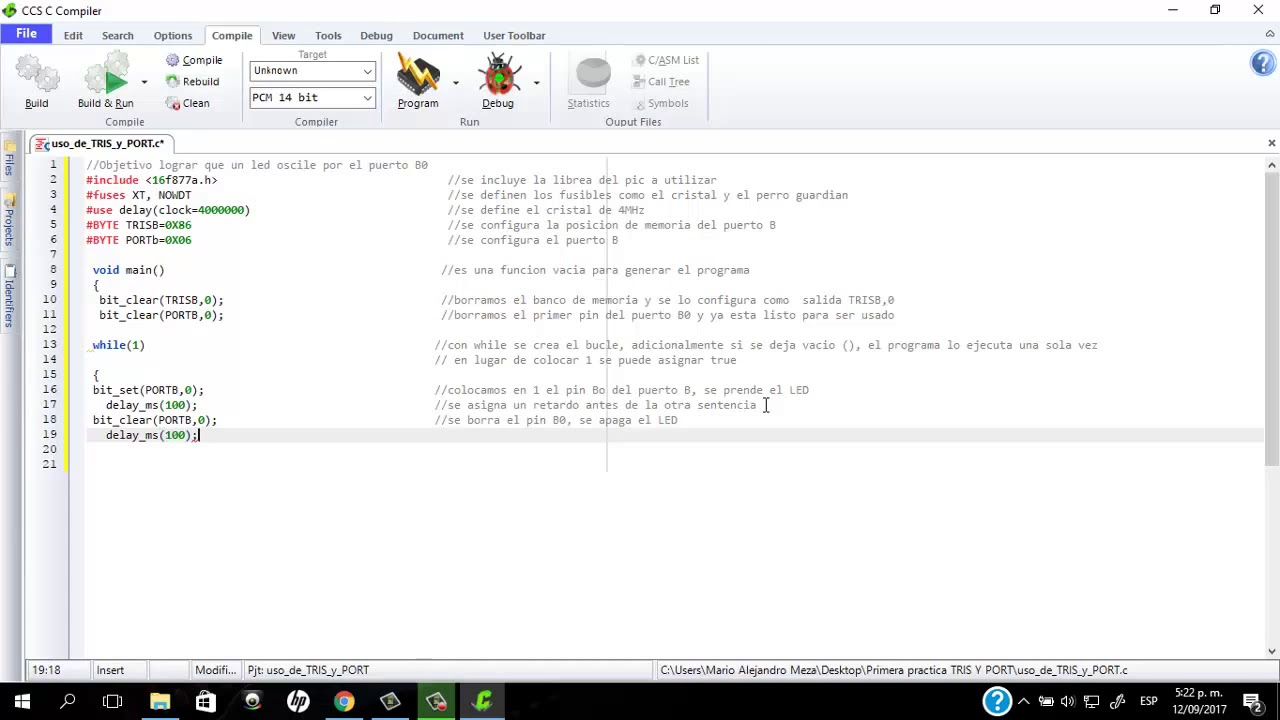Click the ESP language indicator
1280x720 pixels.
1149,702
